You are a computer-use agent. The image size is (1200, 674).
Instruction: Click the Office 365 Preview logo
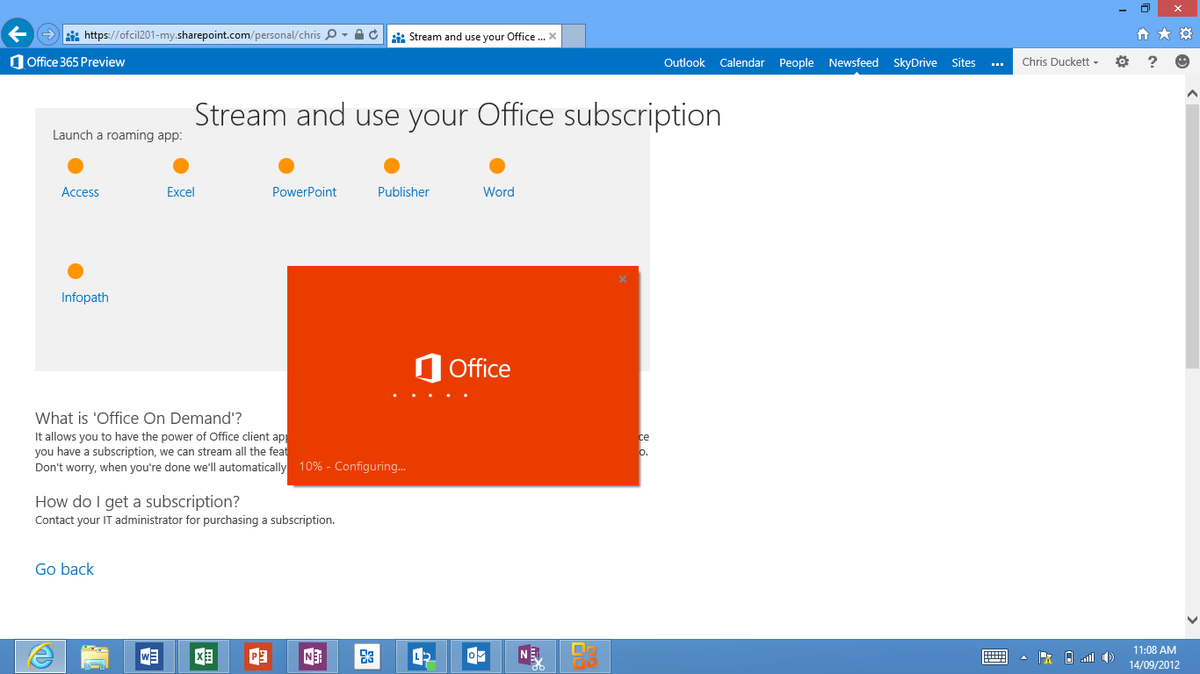click(x=68, y=62)
